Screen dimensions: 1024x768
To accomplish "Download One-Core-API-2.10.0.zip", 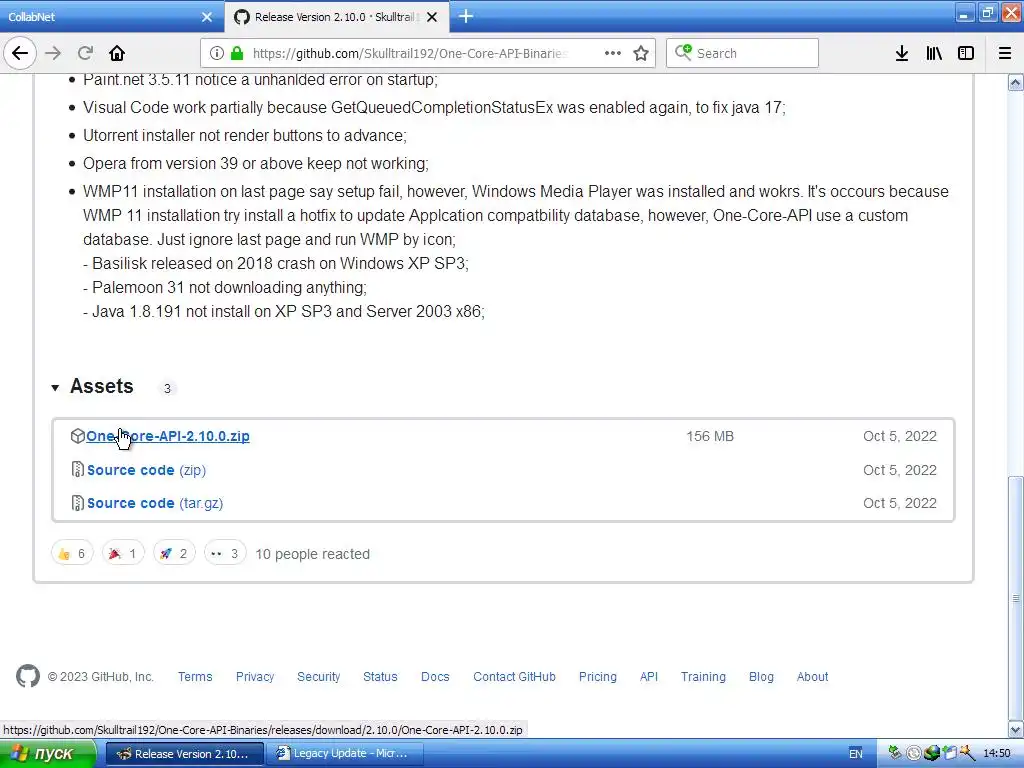I will tap(168, 436).
